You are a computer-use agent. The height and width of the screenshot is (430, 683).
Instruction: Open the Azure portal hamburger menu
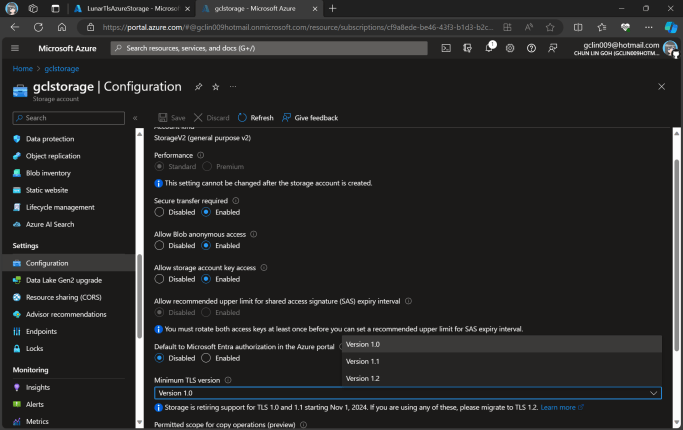click(15, 47)
